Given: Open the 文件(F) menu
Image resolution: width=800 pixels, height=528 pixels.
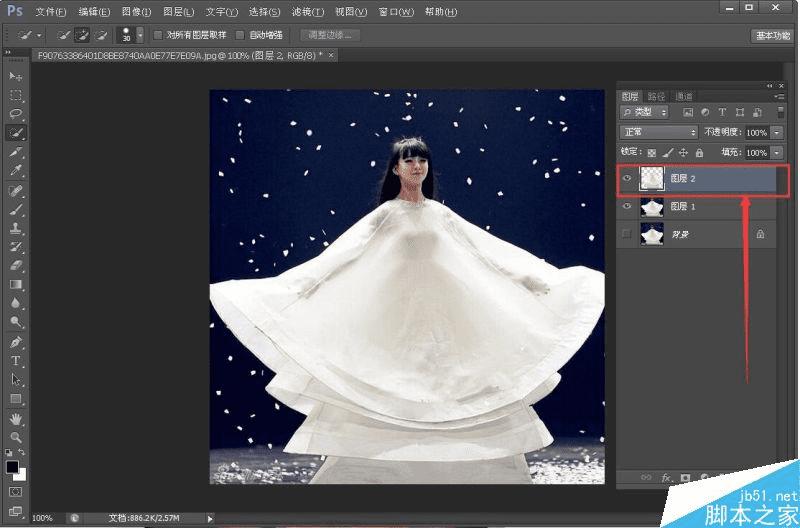Looking at the screenshot, I should (x=51, y=11).
